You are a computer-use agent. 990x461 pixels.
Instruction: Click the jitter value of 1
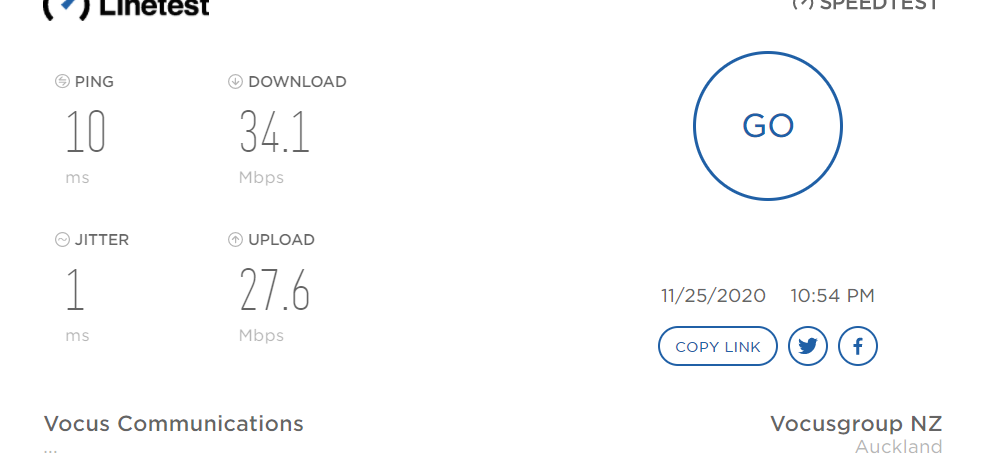(75, 290)
